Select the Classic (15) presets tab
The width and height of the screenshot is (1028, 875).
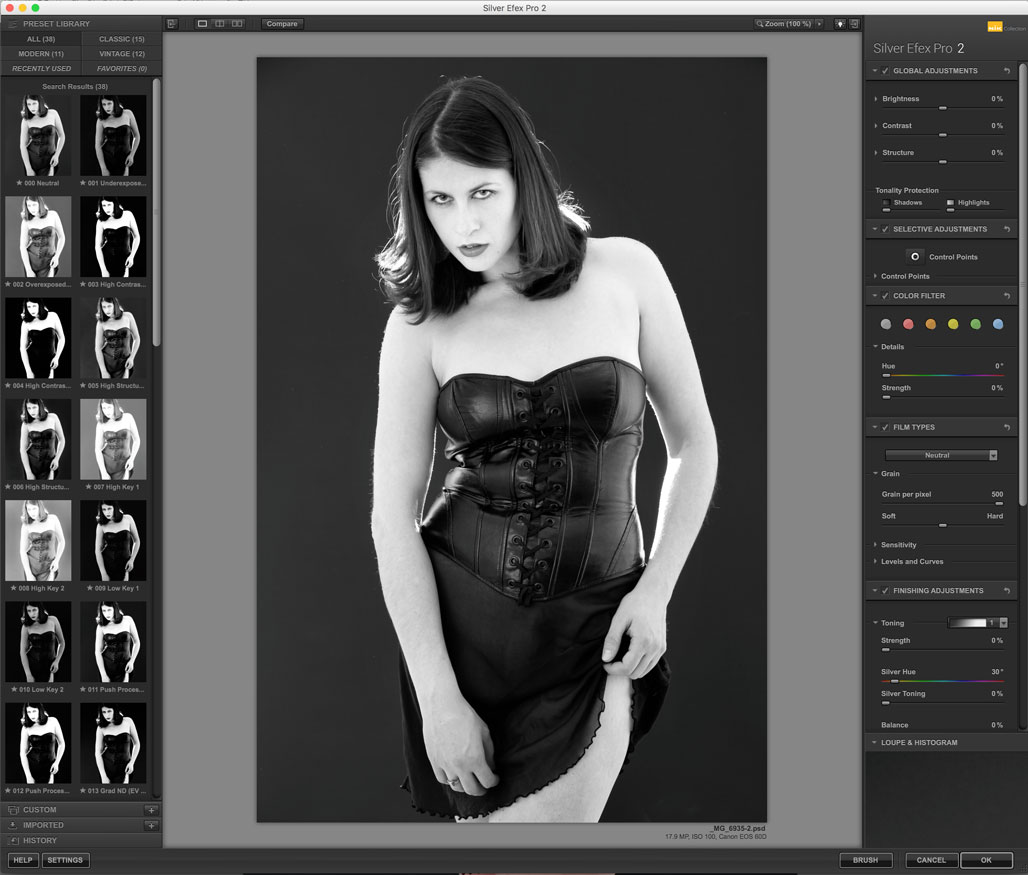[121, 39]
